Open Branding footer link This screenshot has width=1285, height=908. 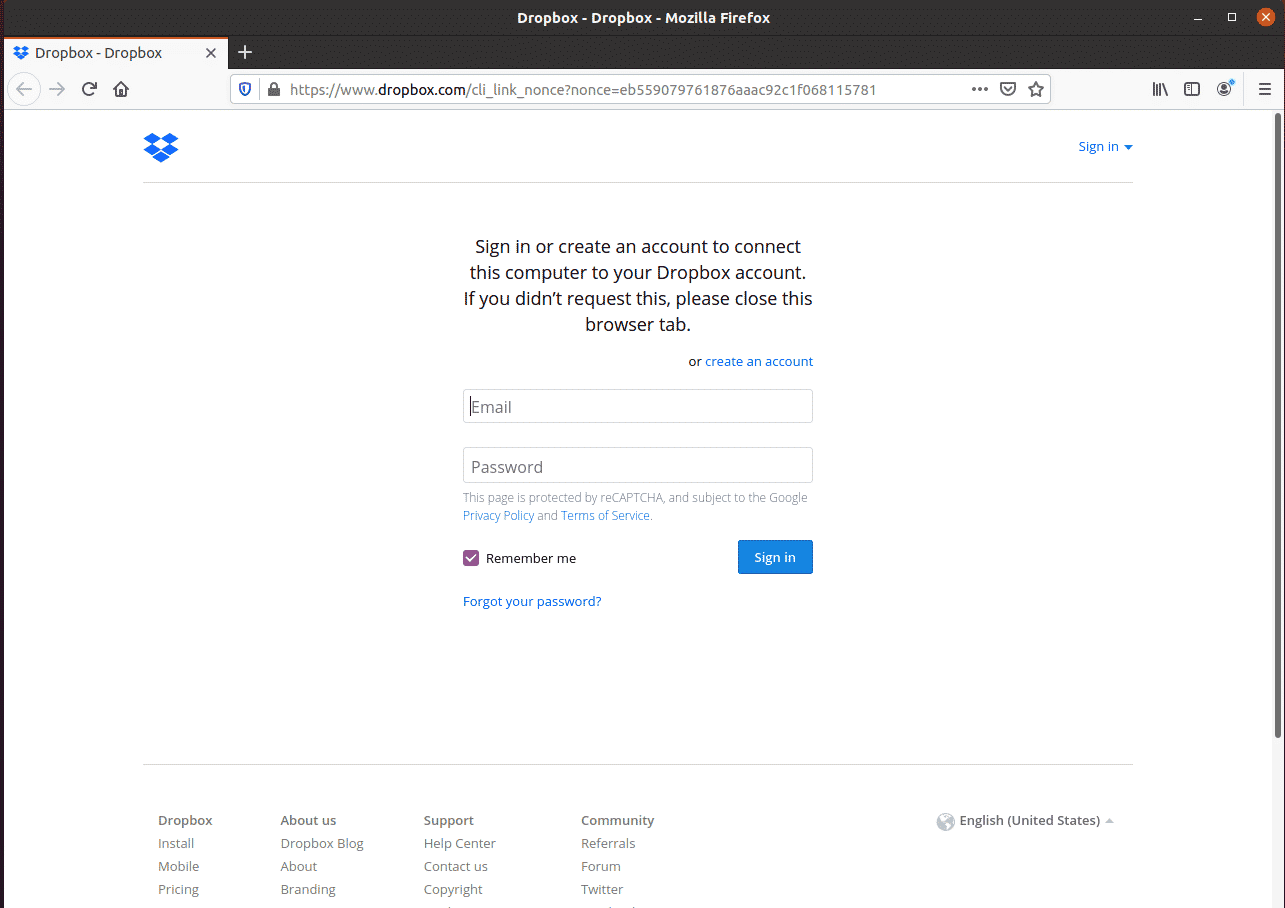(308, 890)
